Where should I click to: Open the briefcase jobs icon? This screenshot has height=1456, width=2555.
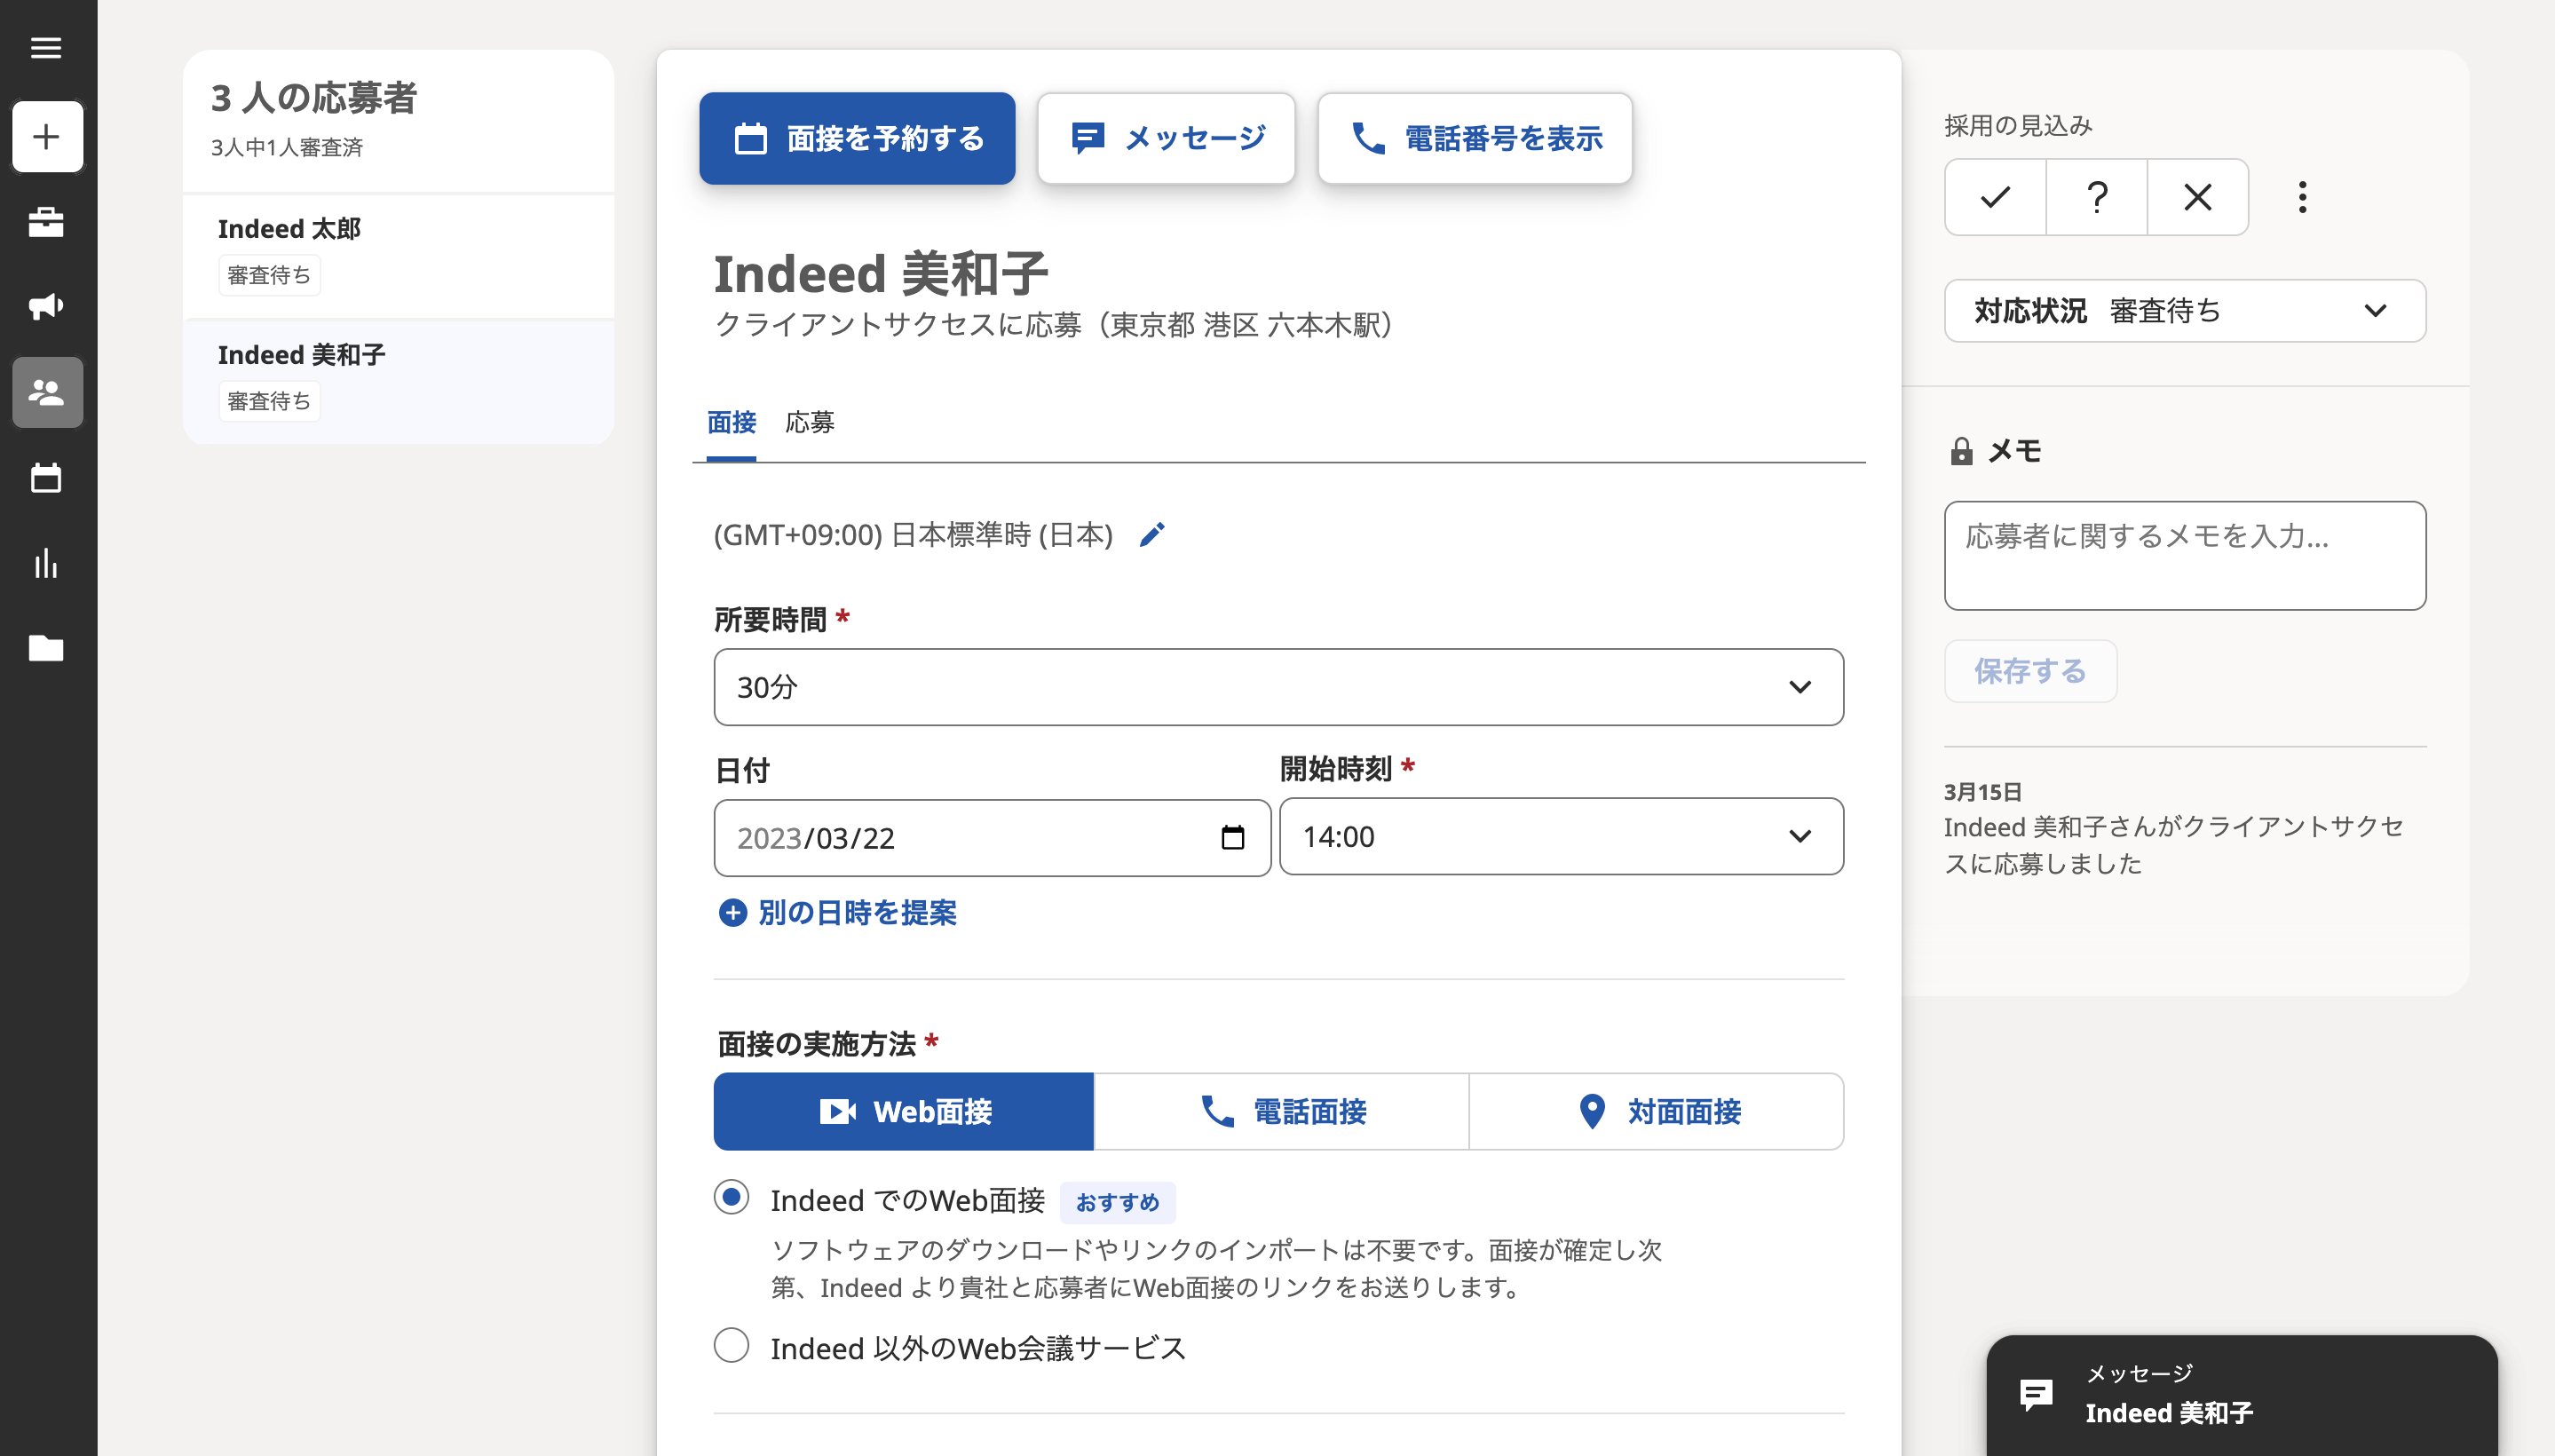coord(46,221)
